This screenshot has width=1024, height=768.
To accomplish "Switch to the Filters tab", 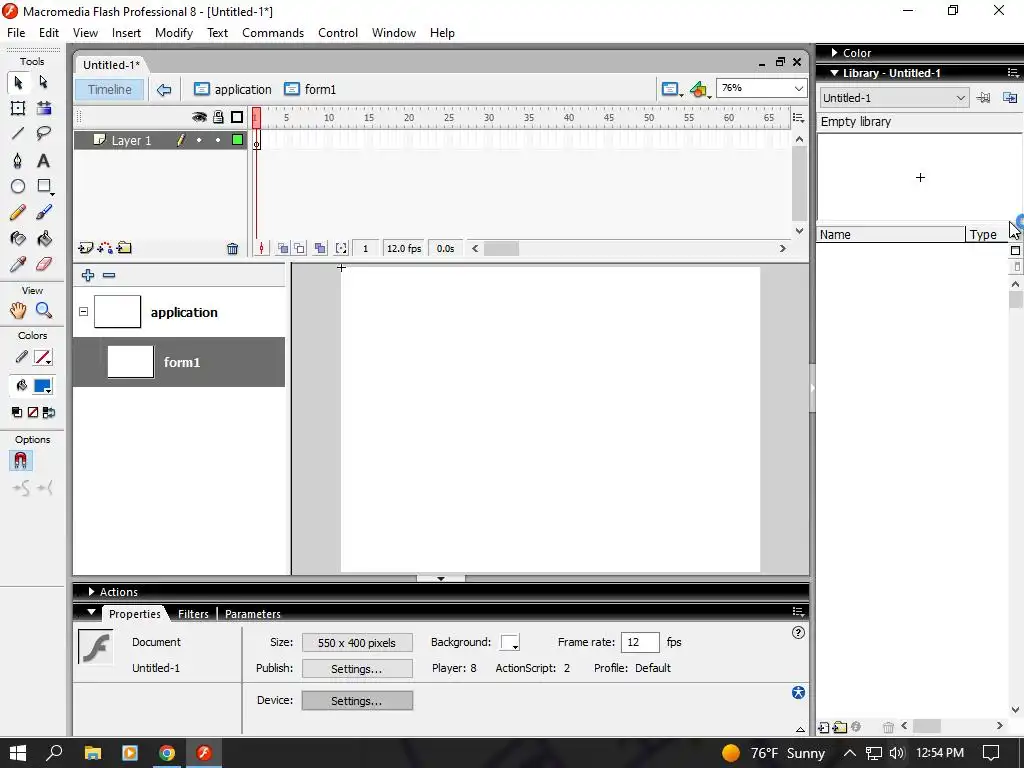I will (x=193, y=614).
